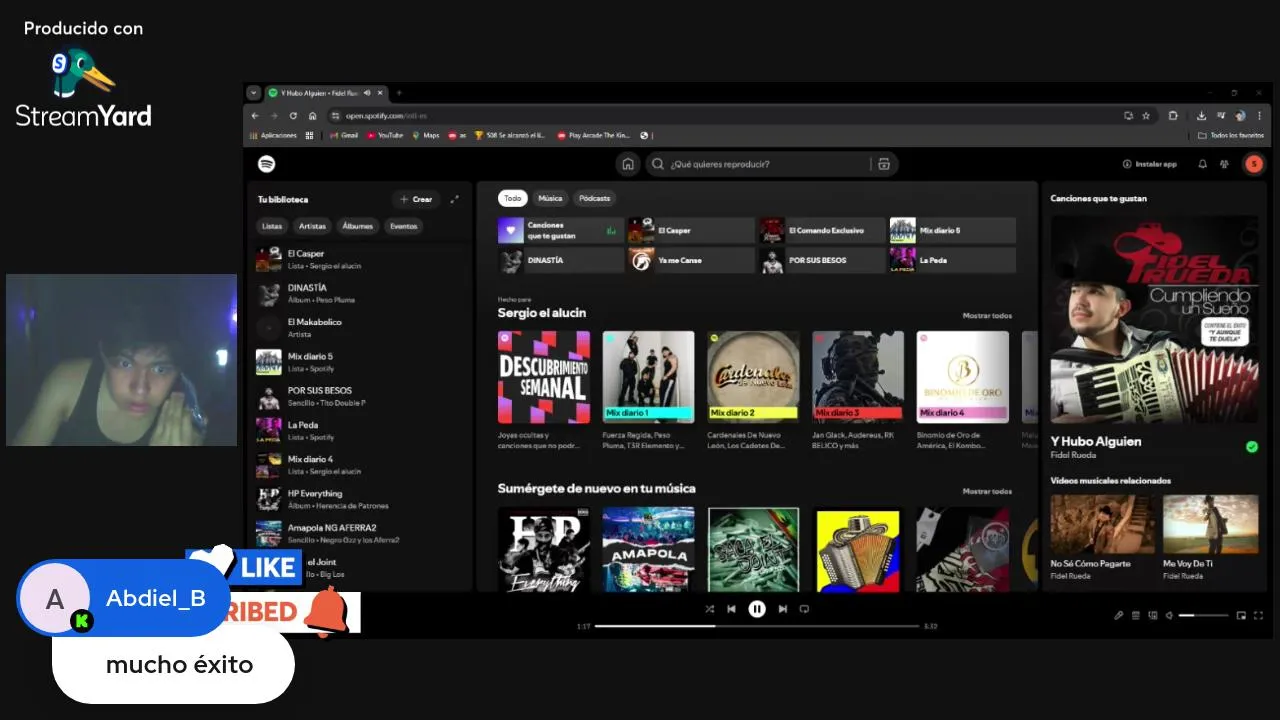Skip to the previous track
Viewport: 1280px width, 720px height.
[732, 608]
